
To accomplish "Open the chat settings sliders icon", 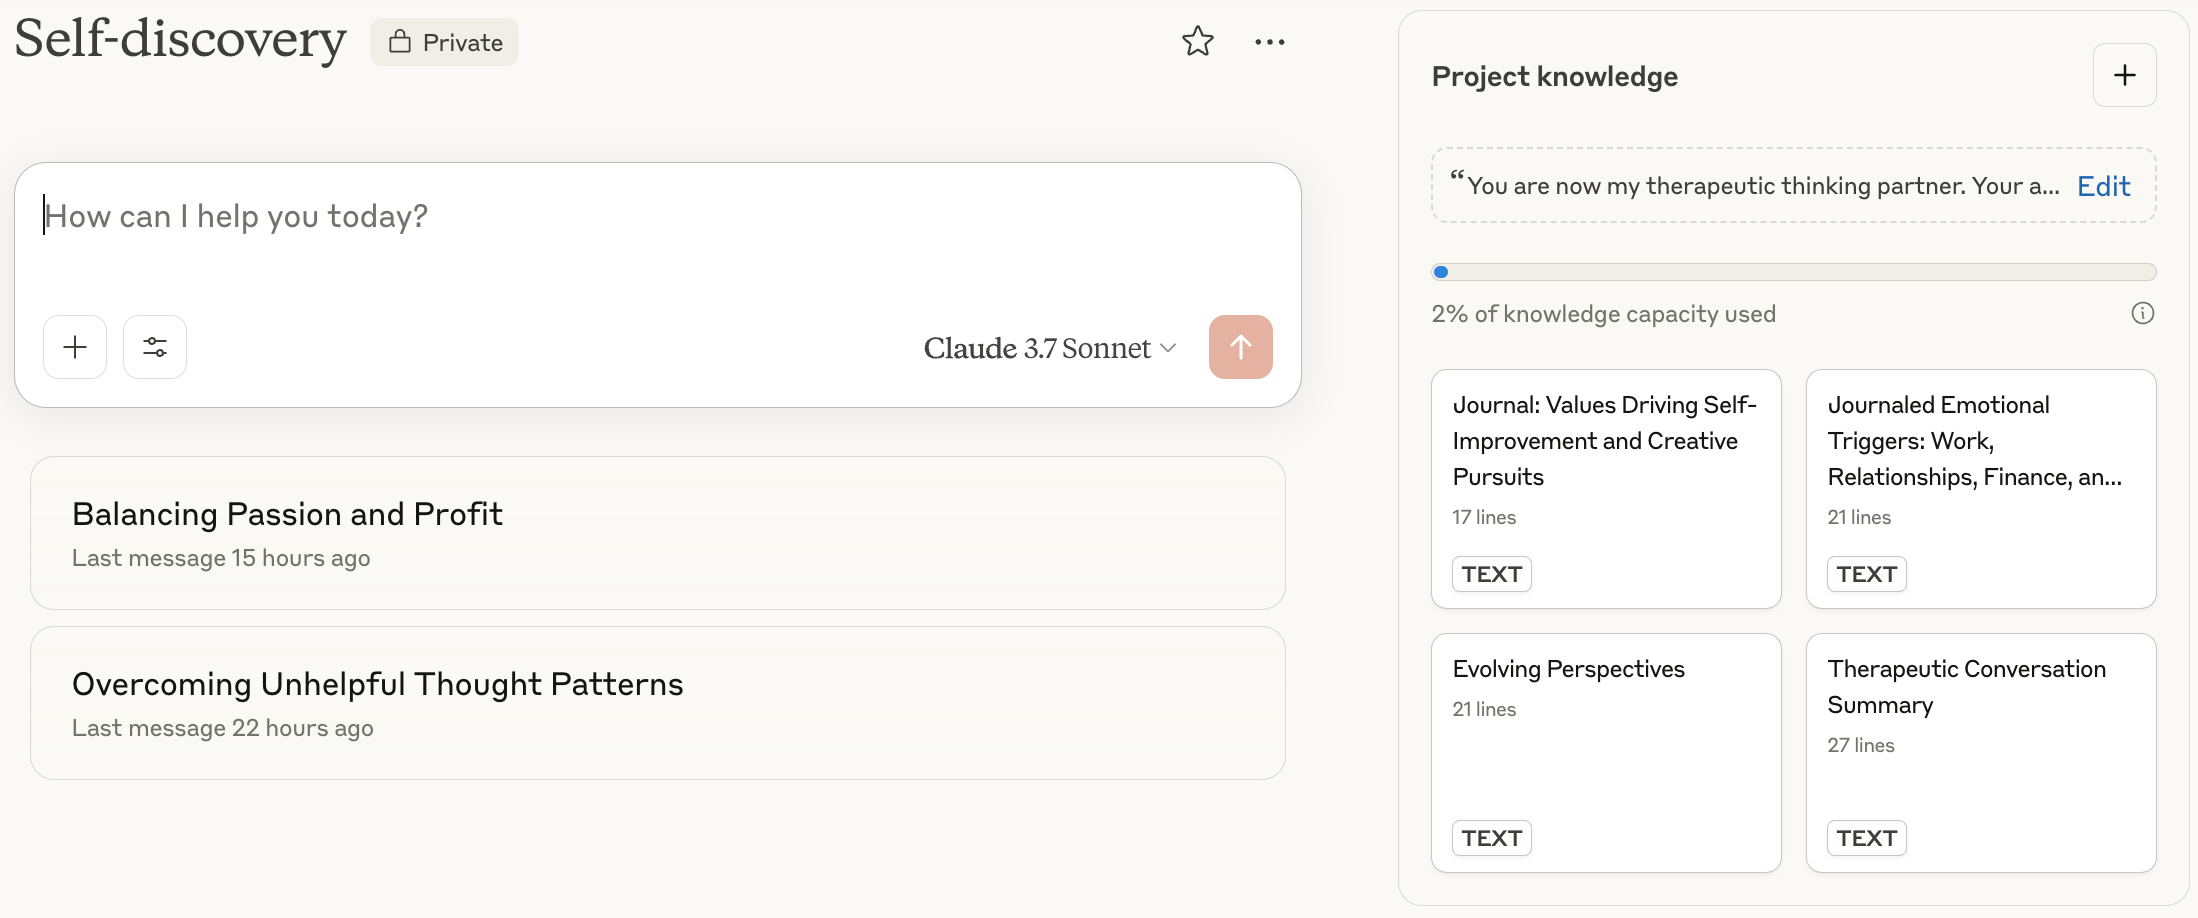I will [155, 347].
